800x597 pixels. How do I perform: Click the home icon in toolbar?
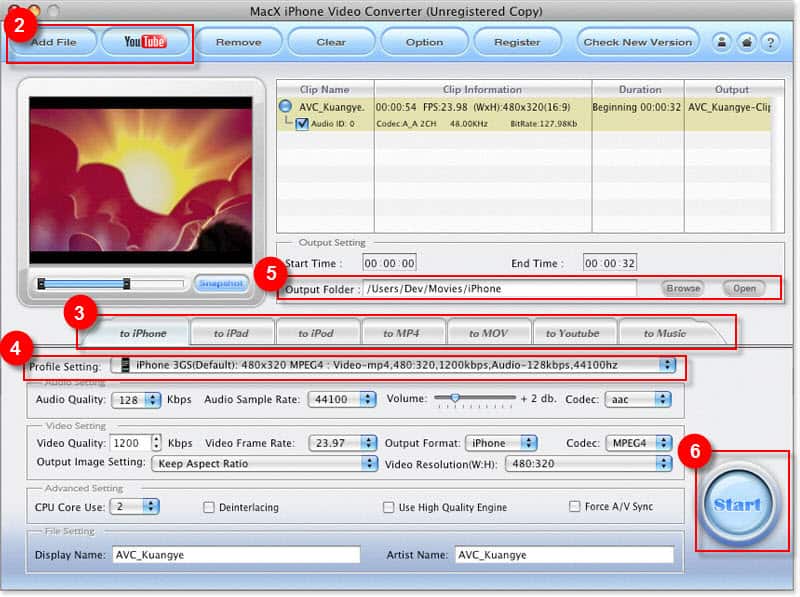click(x=746, y=42)
